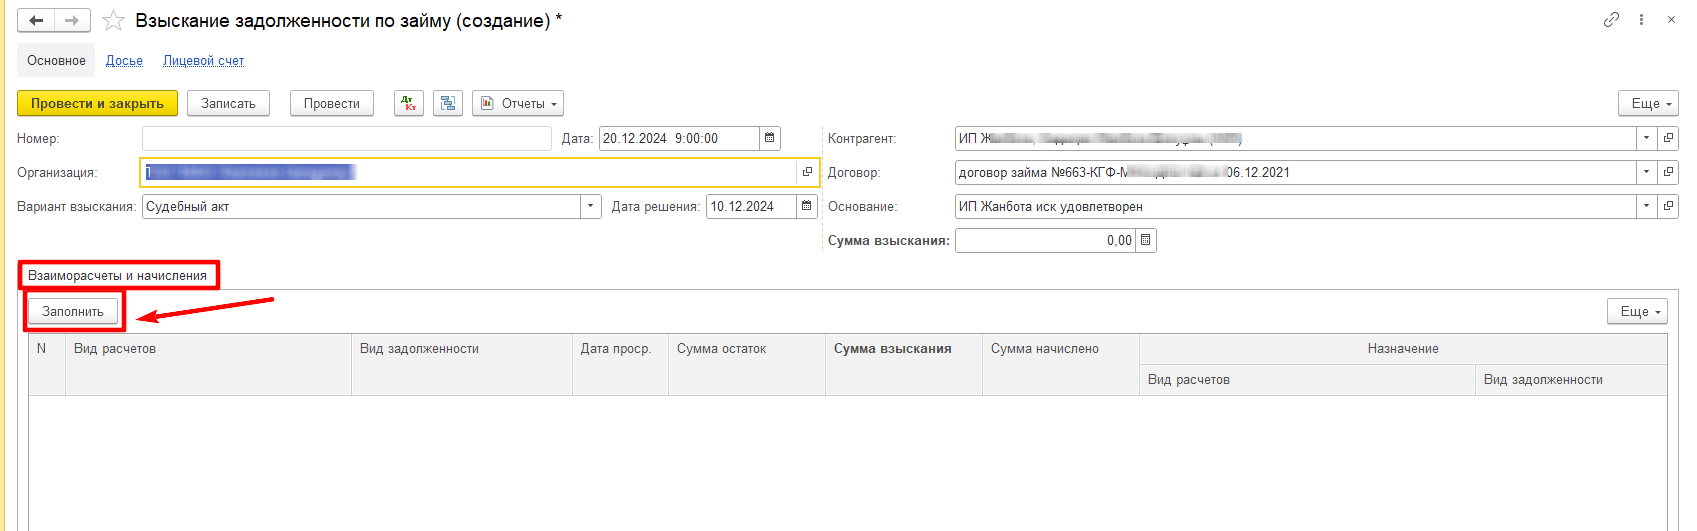Click the bold Сумма взыскания column header
This screenshot has width=1697, height=531.
[904, 364]
